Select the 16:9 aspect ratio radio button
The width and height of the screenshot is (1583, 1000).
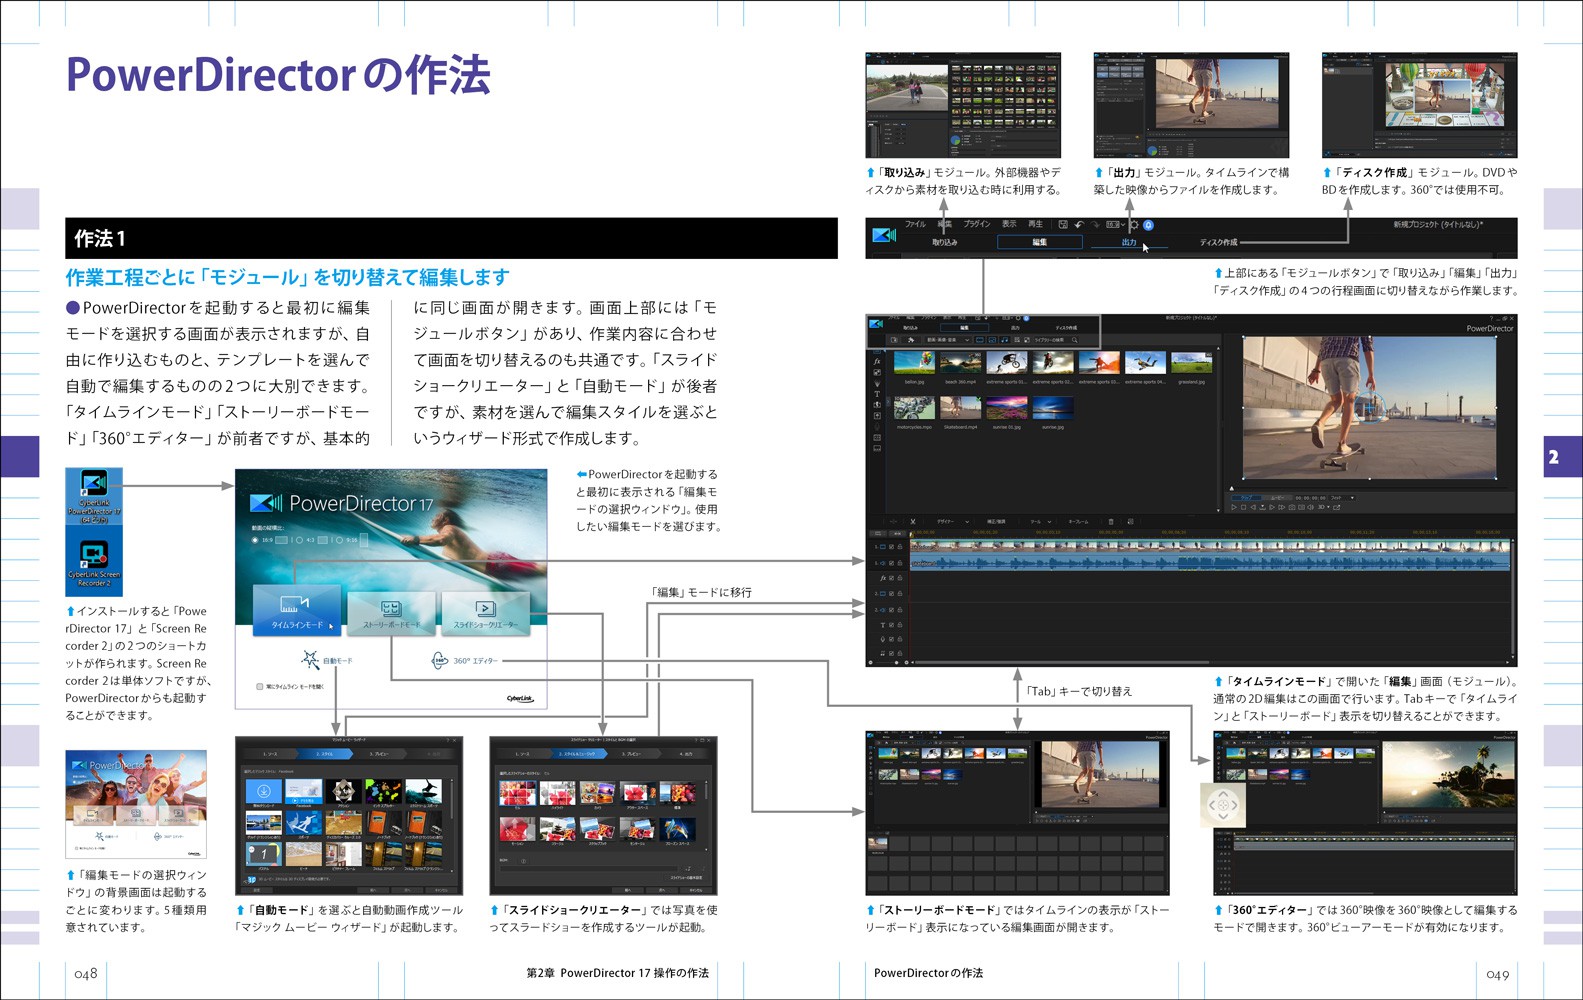tap(255, 540)
